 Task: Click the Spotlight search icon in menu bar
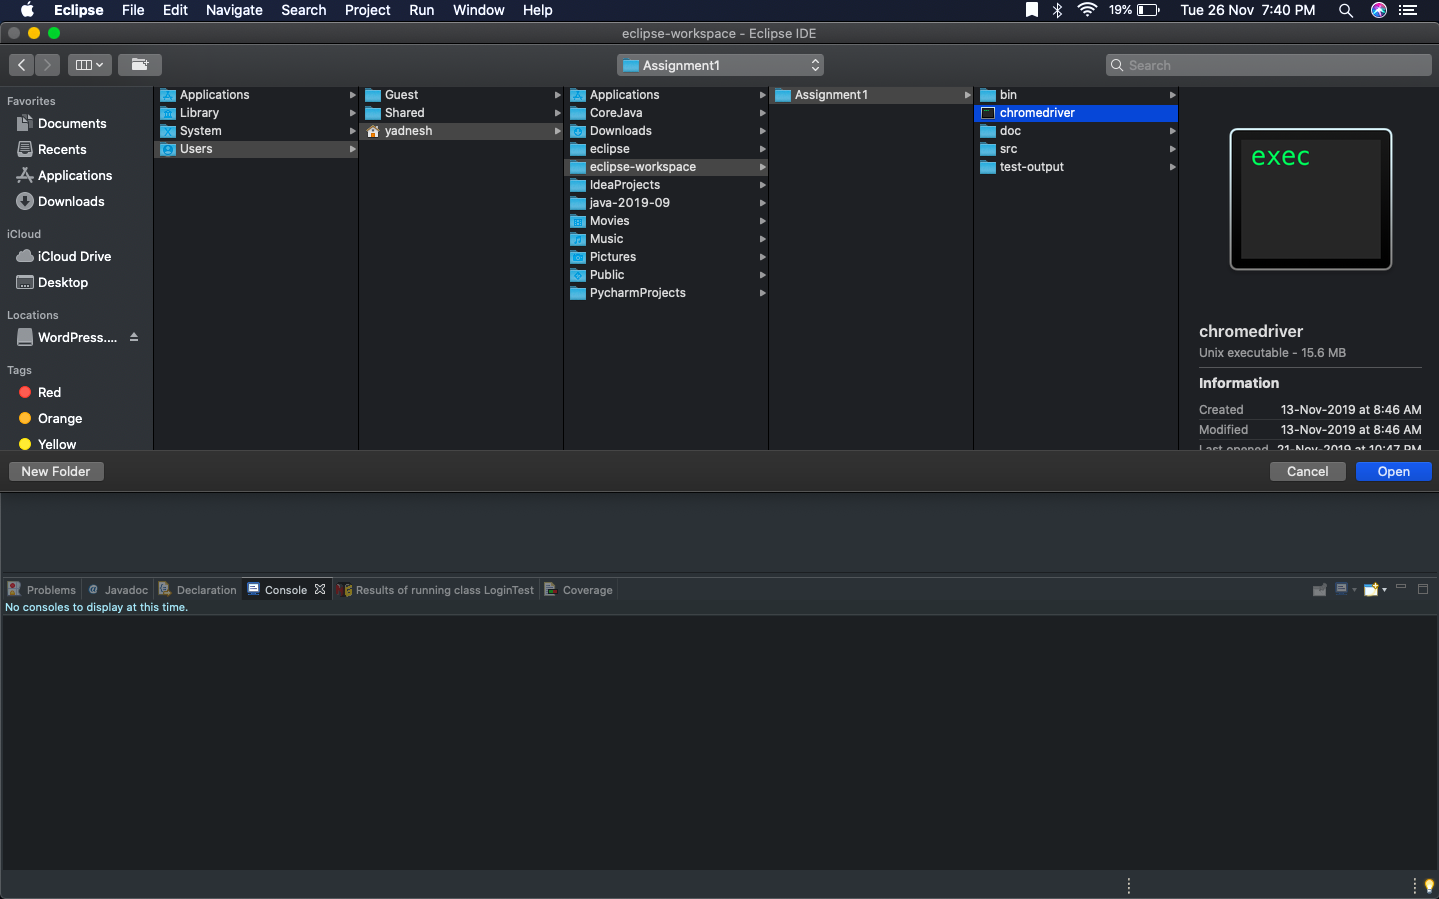(x=1346, y=10)
